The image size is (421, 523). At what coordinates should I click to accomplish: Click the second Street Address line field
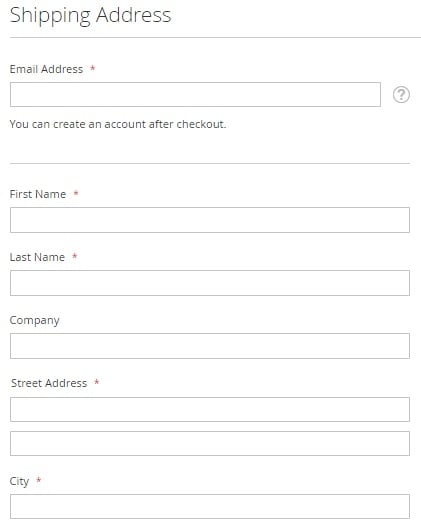pyautogui.click(x=210, y=443)
